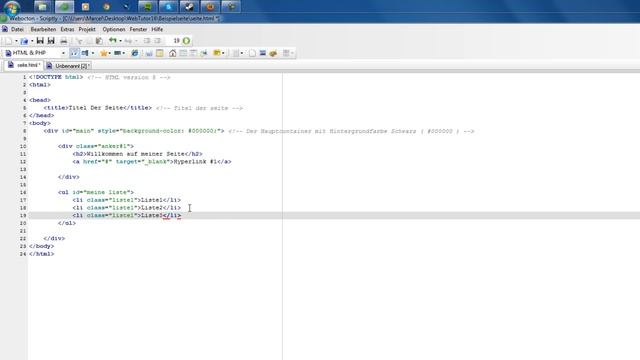This screenshot has width=640, height=360.
Task: Click the printer icon
Action: [x=64, y=41]
